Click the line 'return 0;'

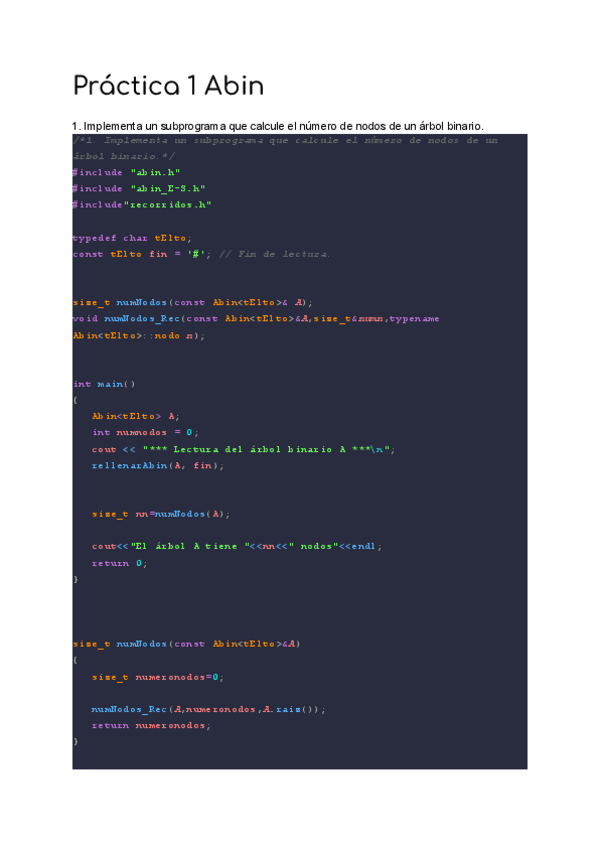pos(120,564)
